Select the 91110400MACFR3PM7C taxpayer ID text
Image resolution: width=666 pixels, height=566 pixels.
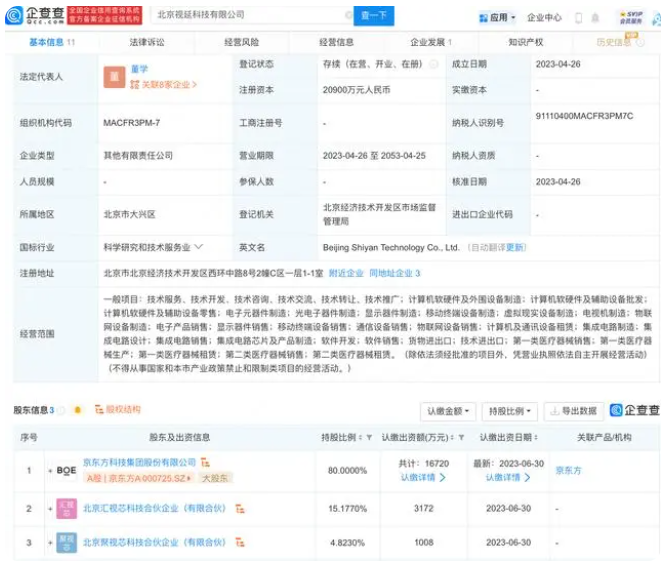point(584,116)
